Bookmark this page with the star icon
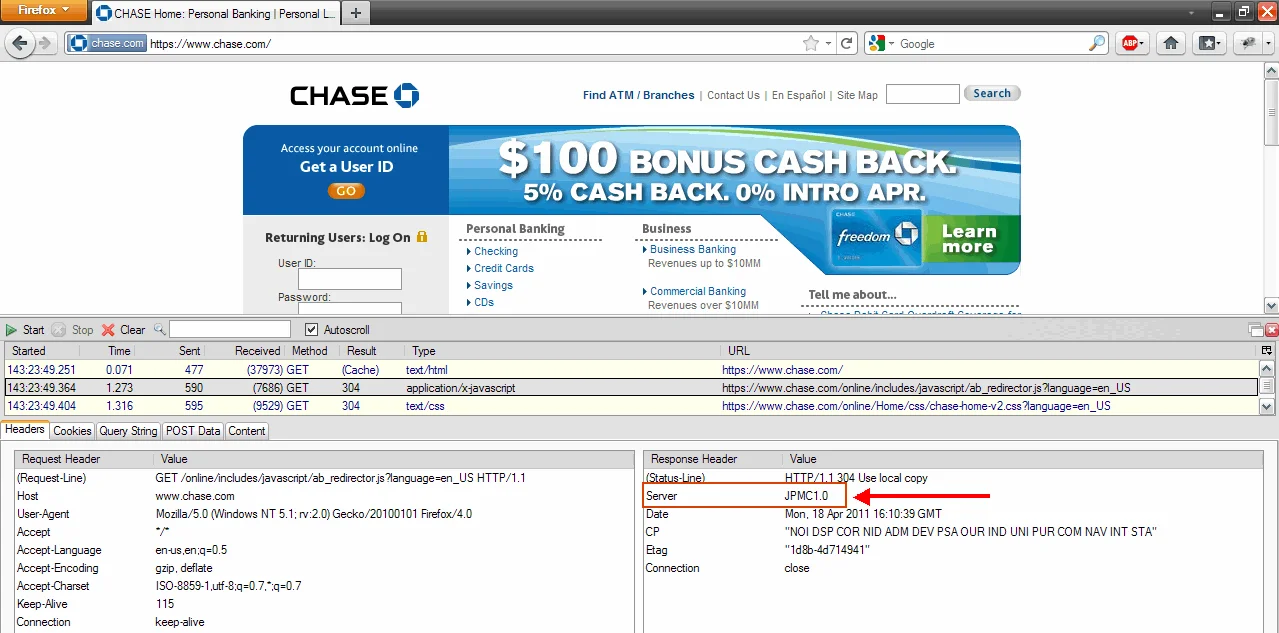The width and height of the screenshot is (1279, 633). coord(811,43)
